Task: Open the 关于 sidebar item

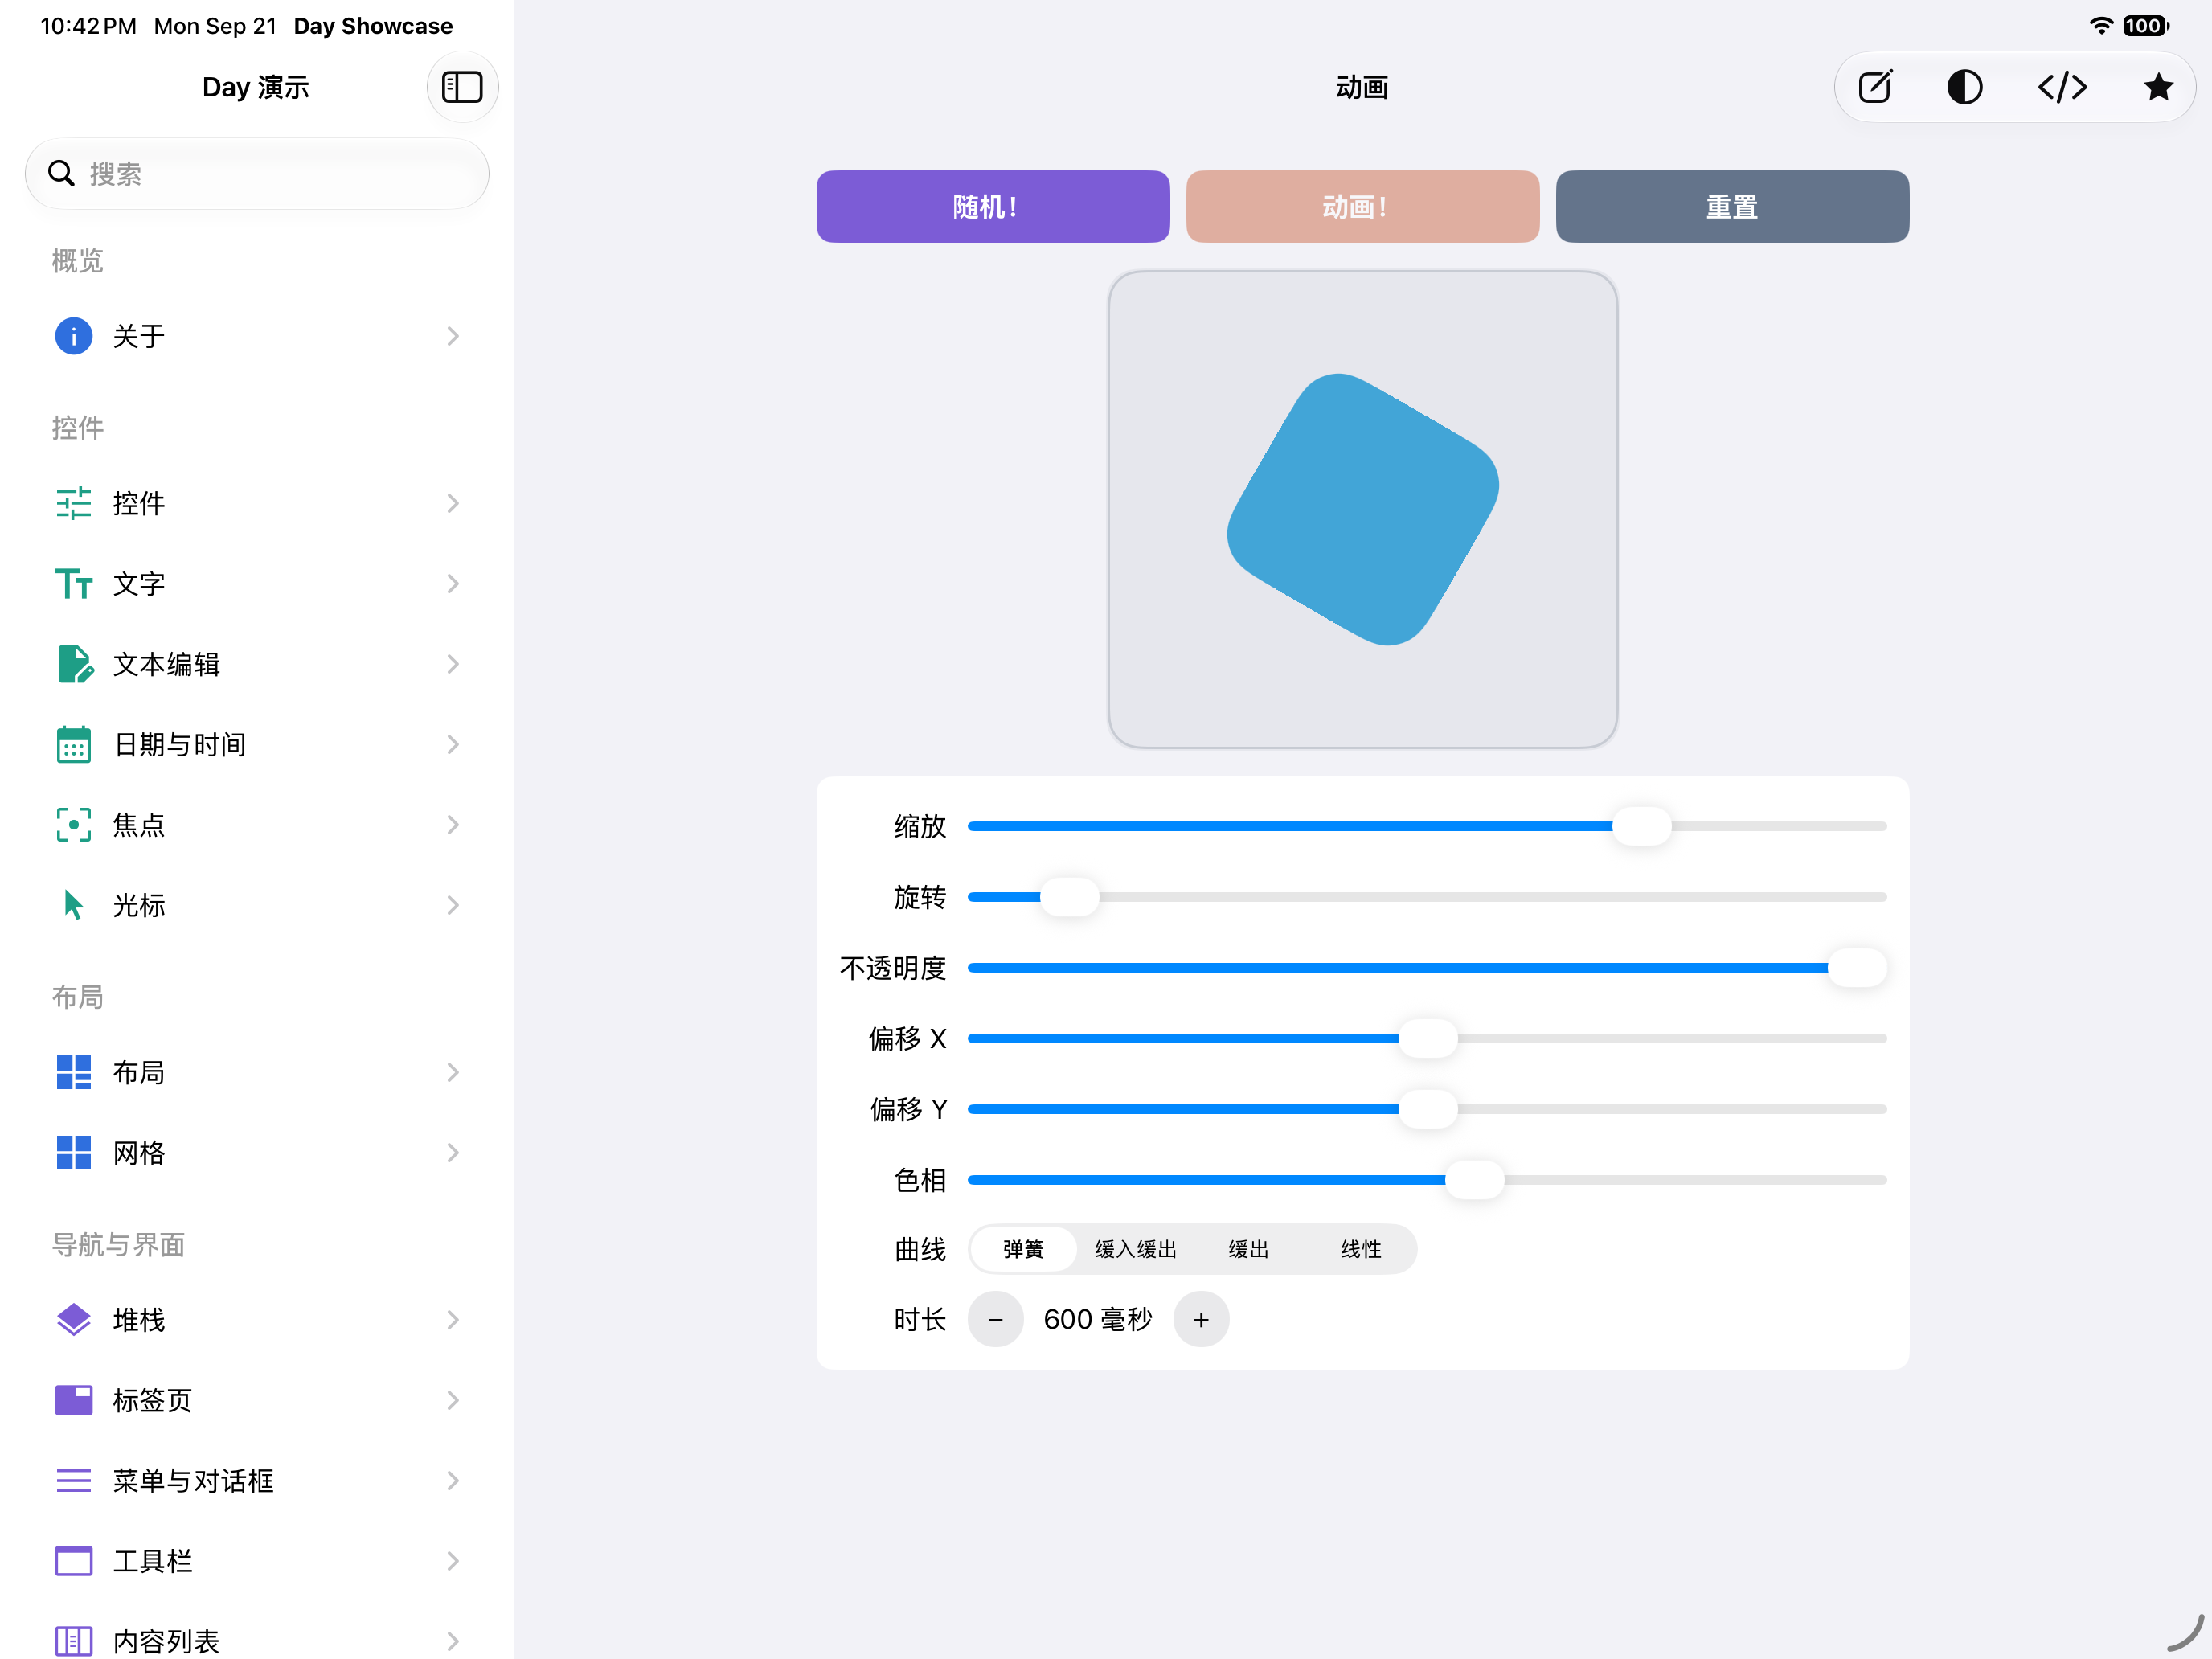Action: 257,336
